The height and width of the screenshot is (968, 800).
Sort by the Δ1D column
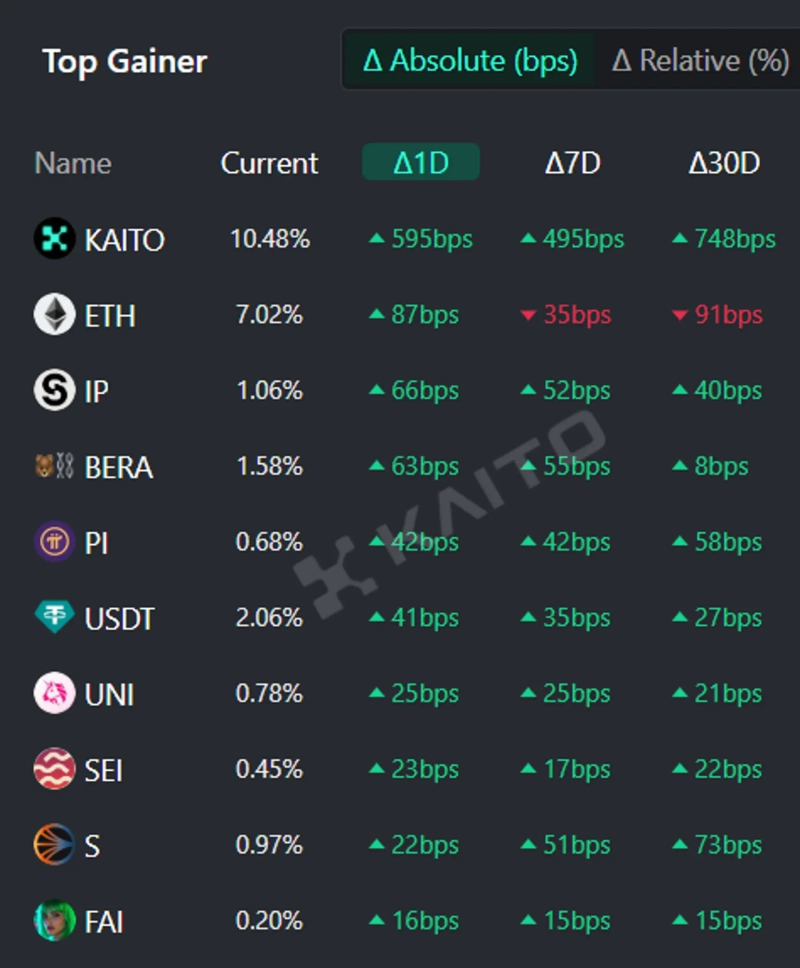(x=421, y=163)
